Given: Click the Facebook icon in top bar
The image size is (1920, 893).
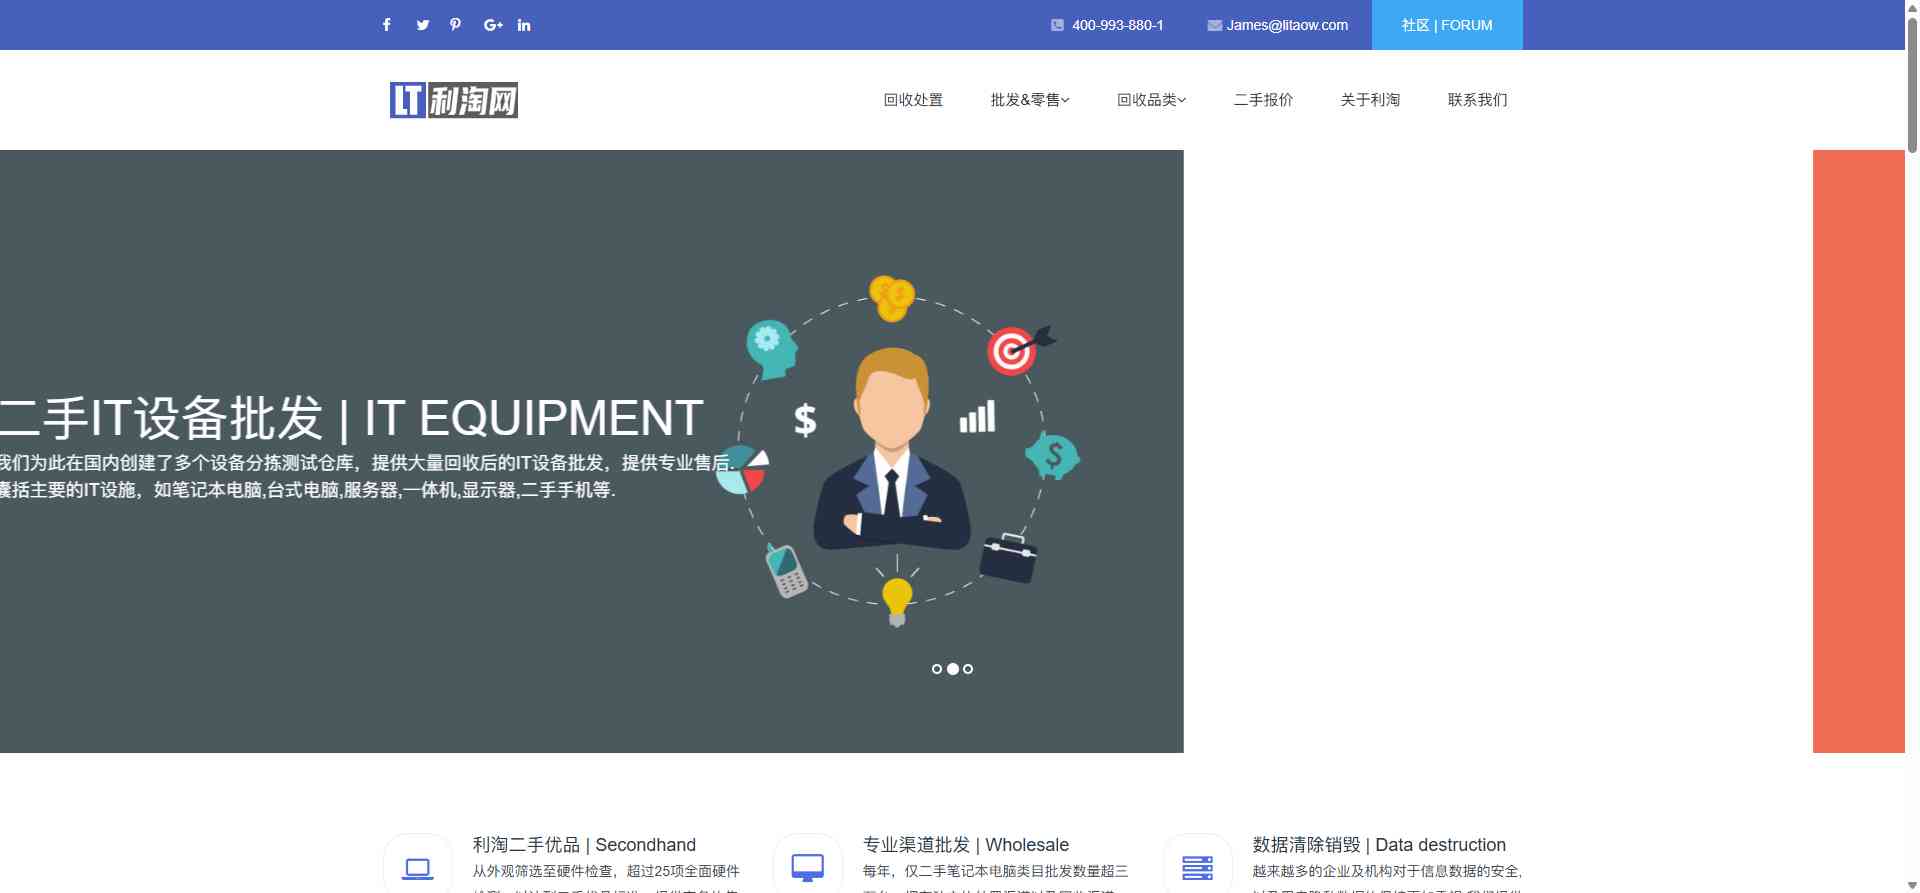Looking at the screenshot, I should 387,25.
